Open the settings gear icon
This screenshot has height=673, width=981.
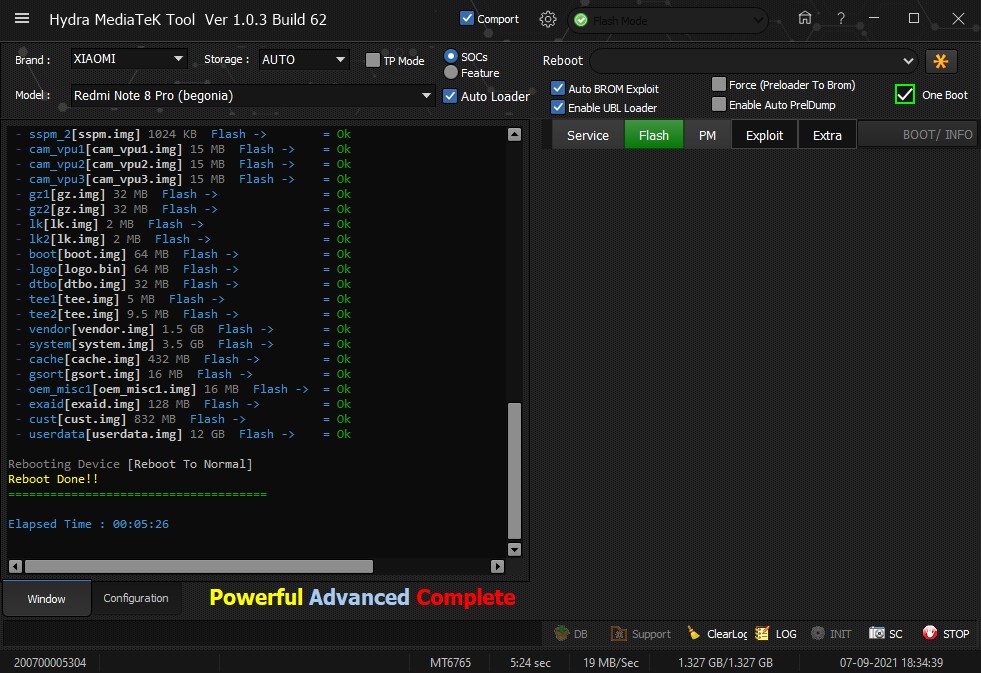(548, 19)
